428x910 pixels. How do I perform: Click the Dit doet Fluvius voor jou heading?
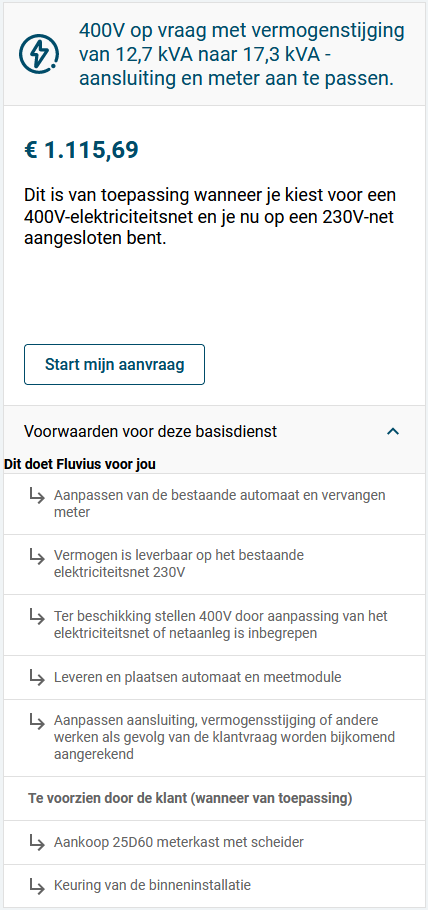tap(80, 464)
